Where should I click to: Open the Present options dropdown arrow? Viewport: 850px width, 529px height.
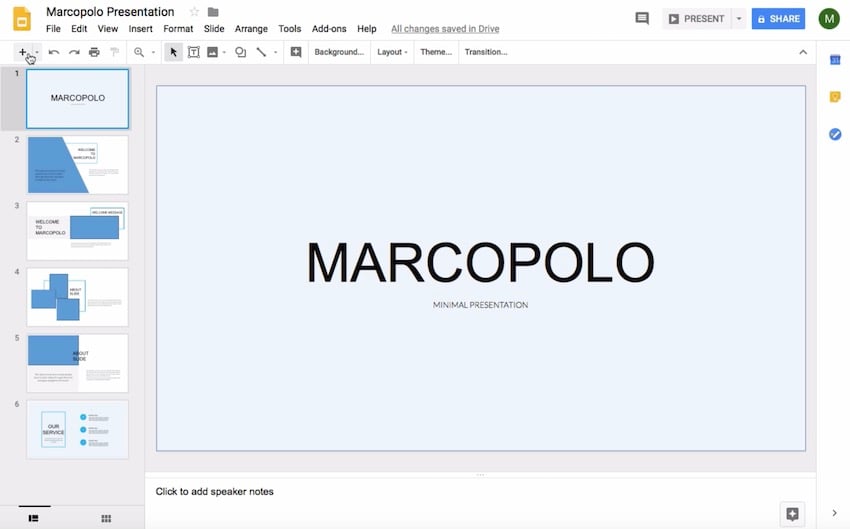(739, 19)
